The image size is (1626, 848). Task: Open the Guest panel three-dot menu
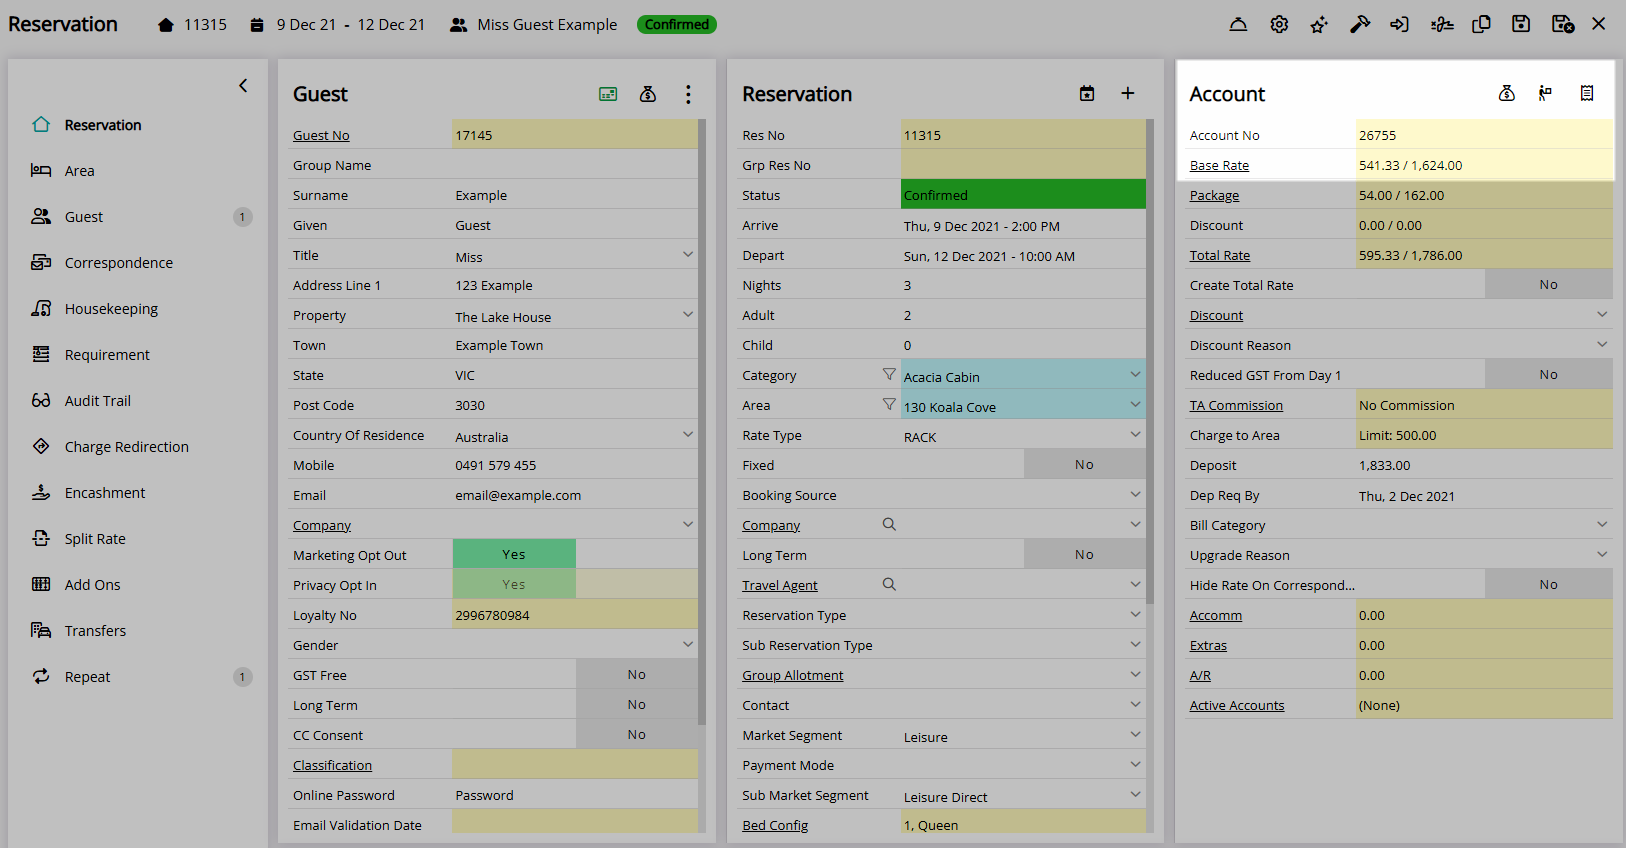[x=688, y=94]
